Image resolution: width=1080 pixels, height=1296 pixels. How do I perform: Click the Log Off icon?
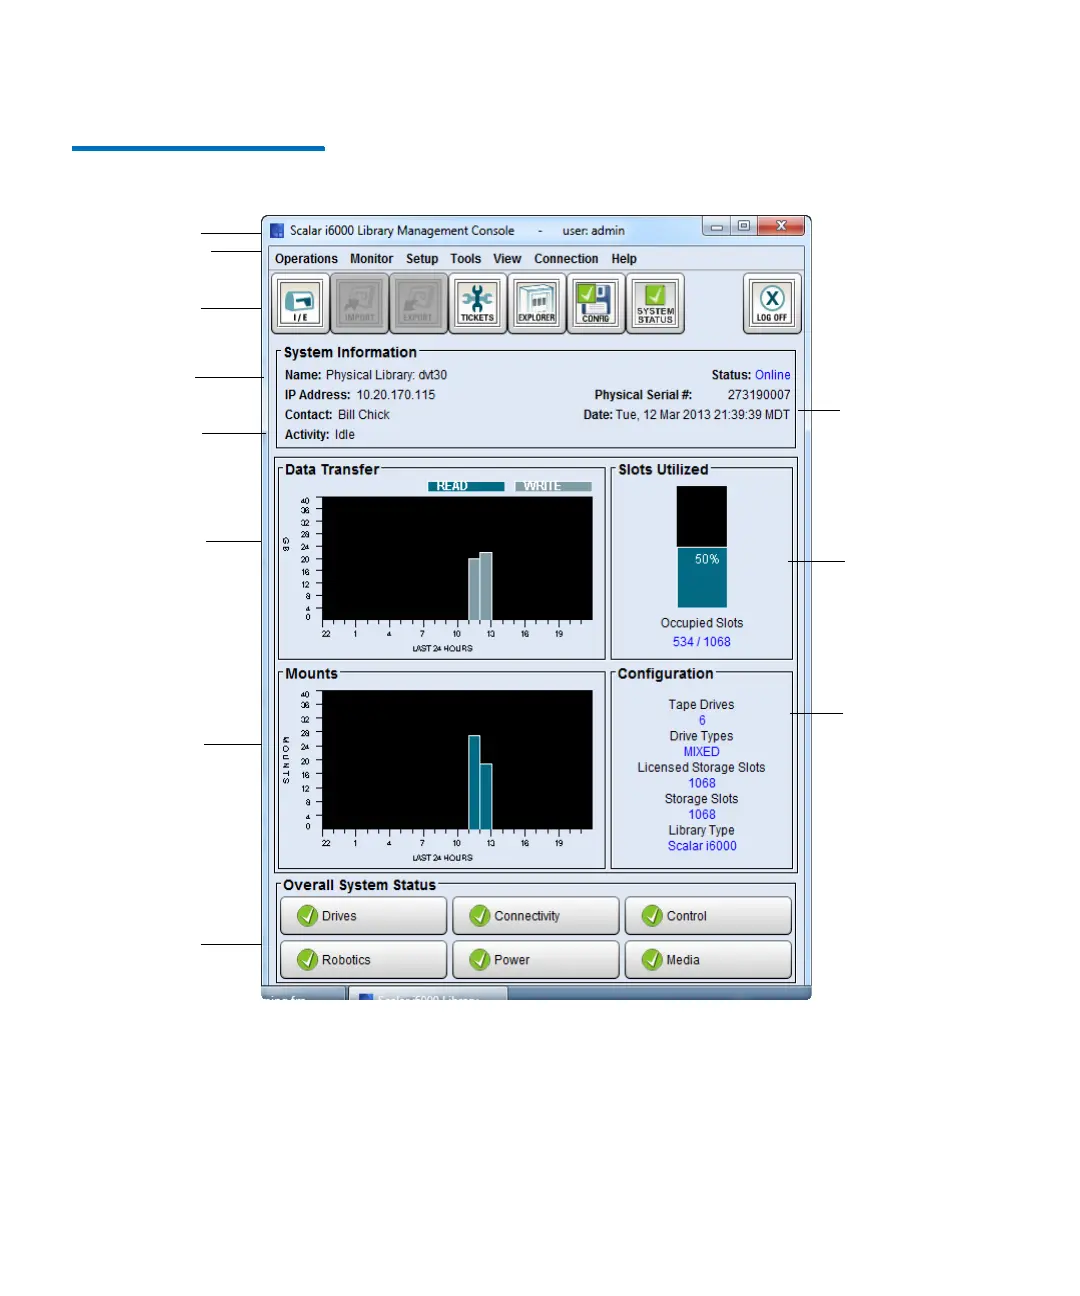click(x=772, y=303)
